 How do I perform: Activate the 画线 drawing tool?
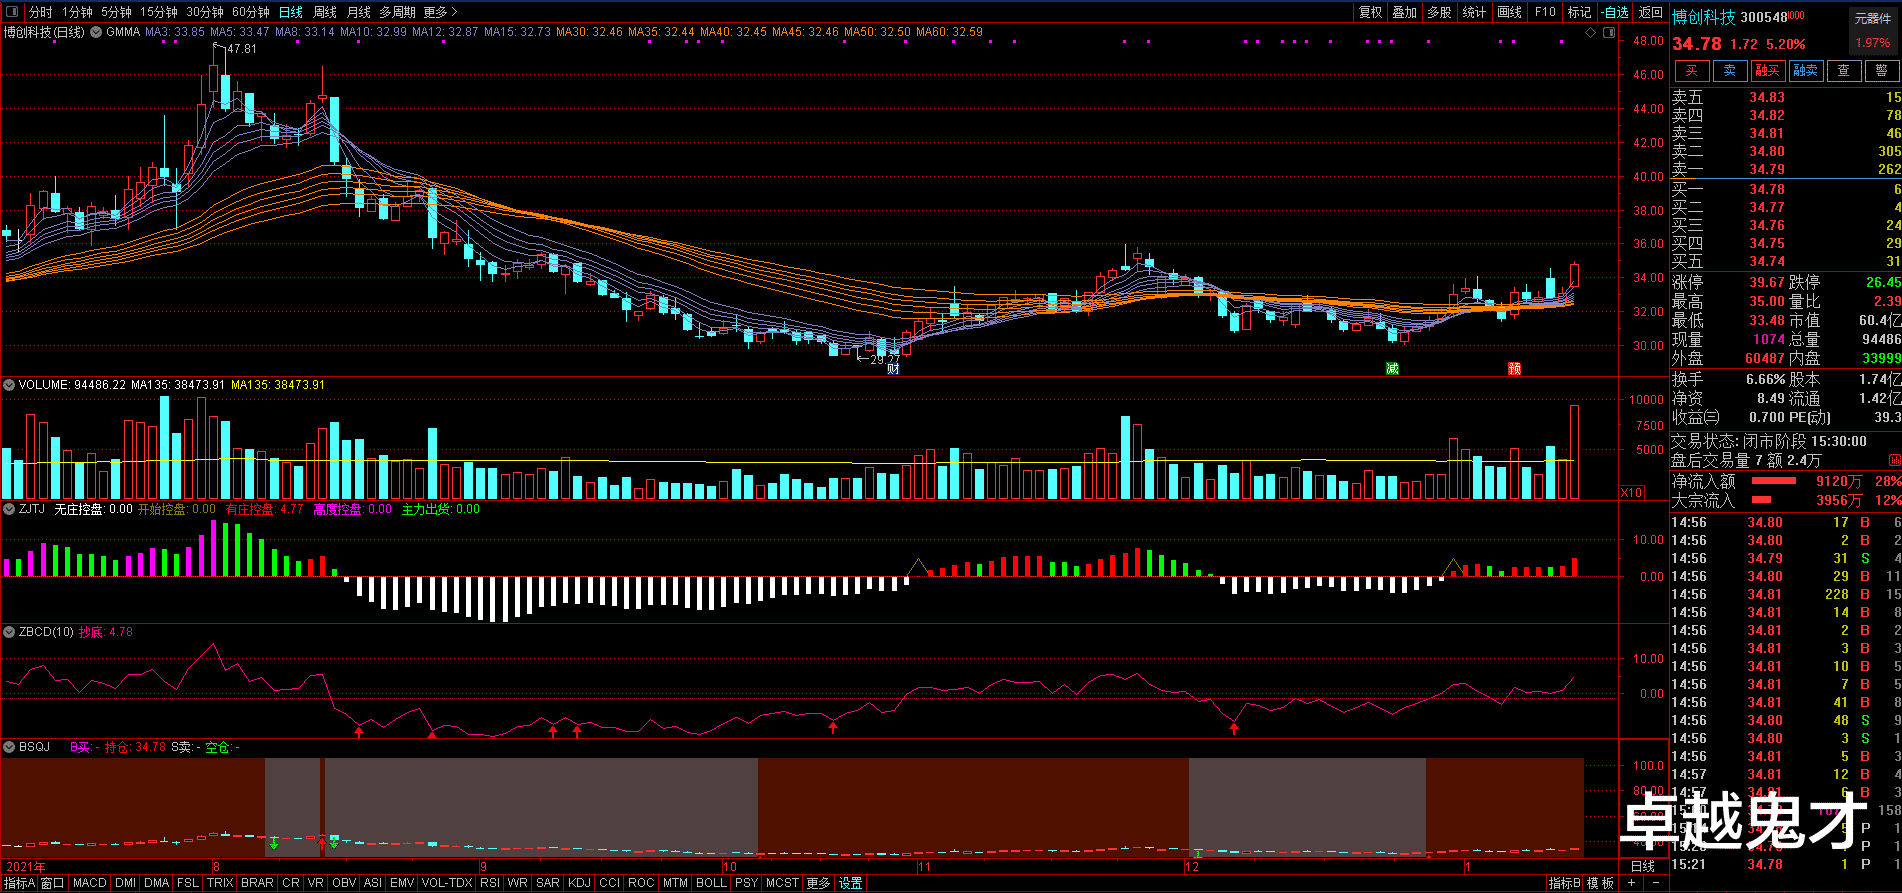click(x=1509, y=12)
